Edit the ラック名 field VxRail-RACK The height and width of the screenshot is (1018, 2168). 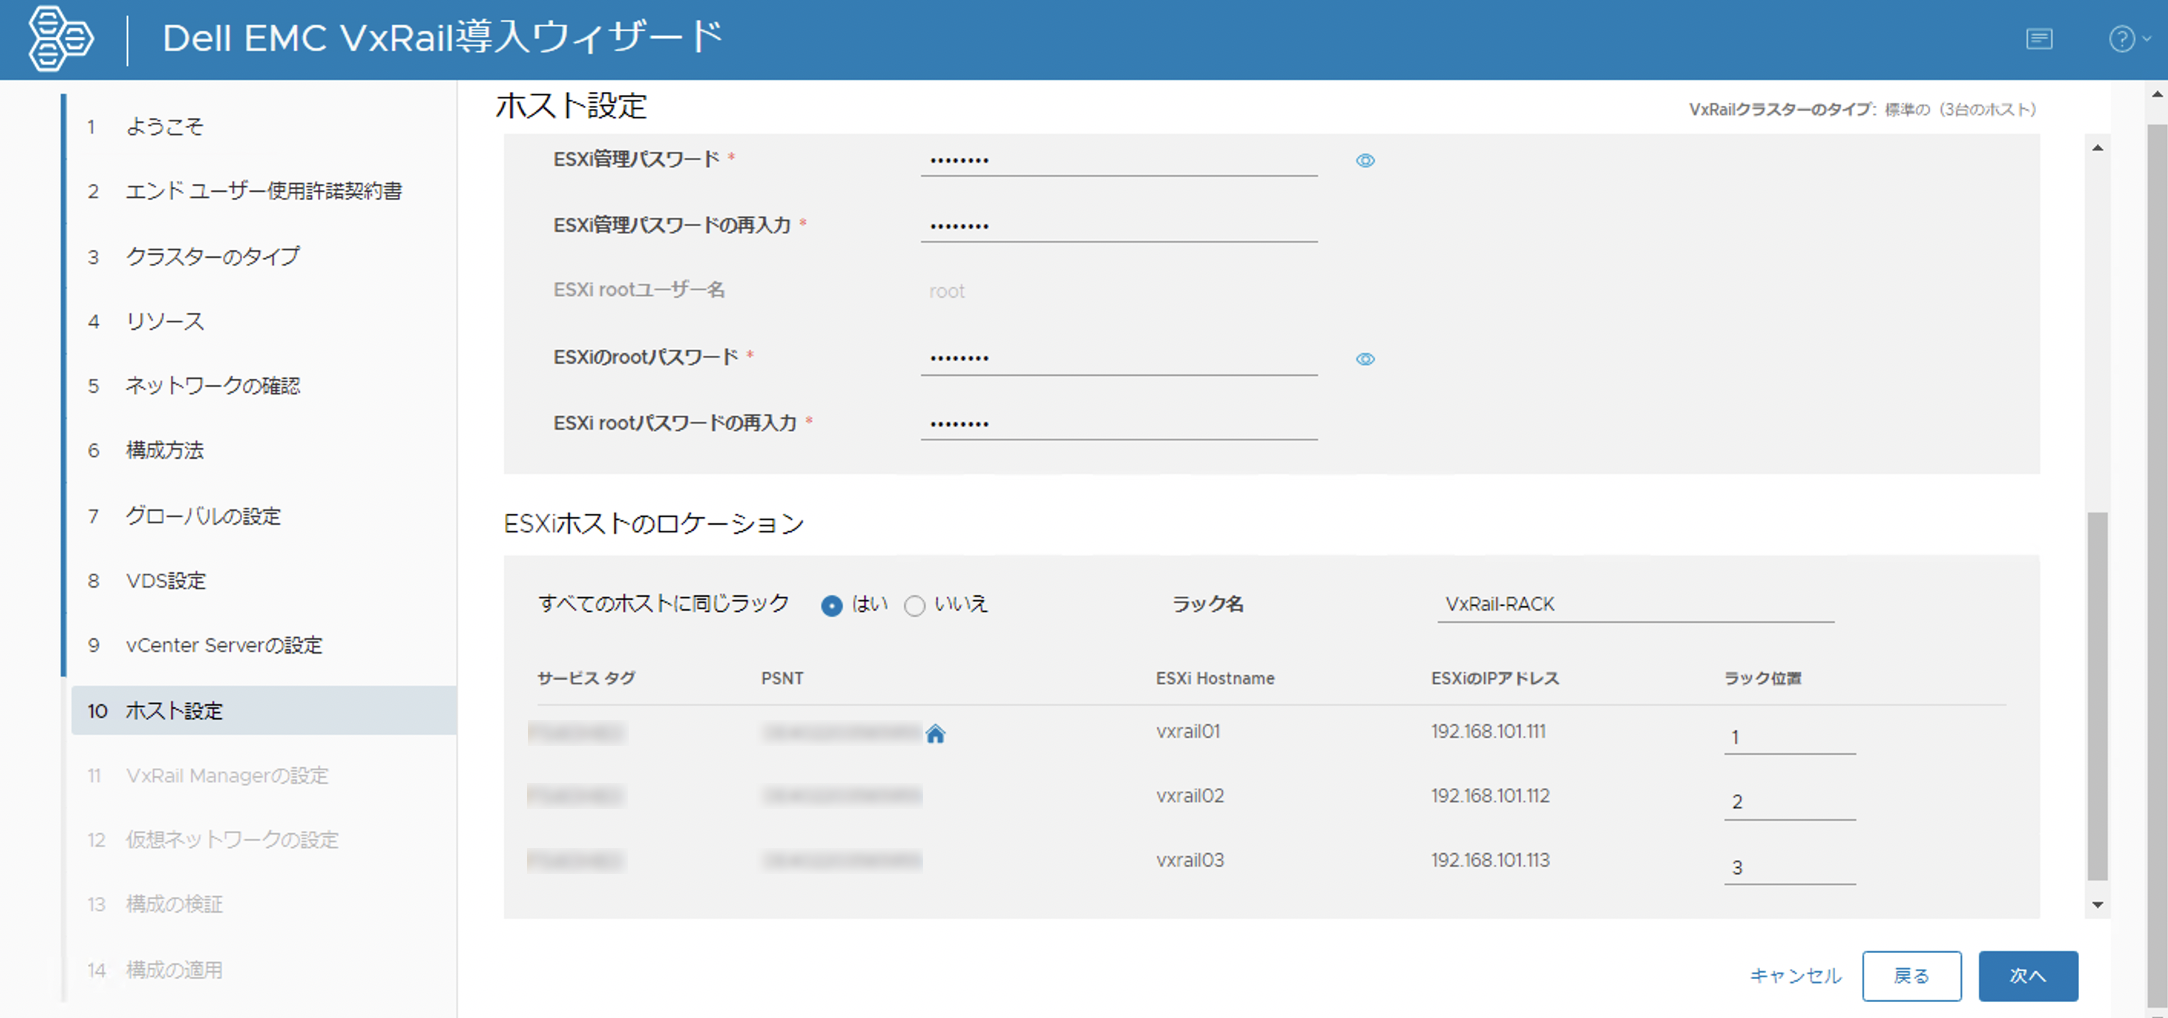click(x=1634, y=604)
